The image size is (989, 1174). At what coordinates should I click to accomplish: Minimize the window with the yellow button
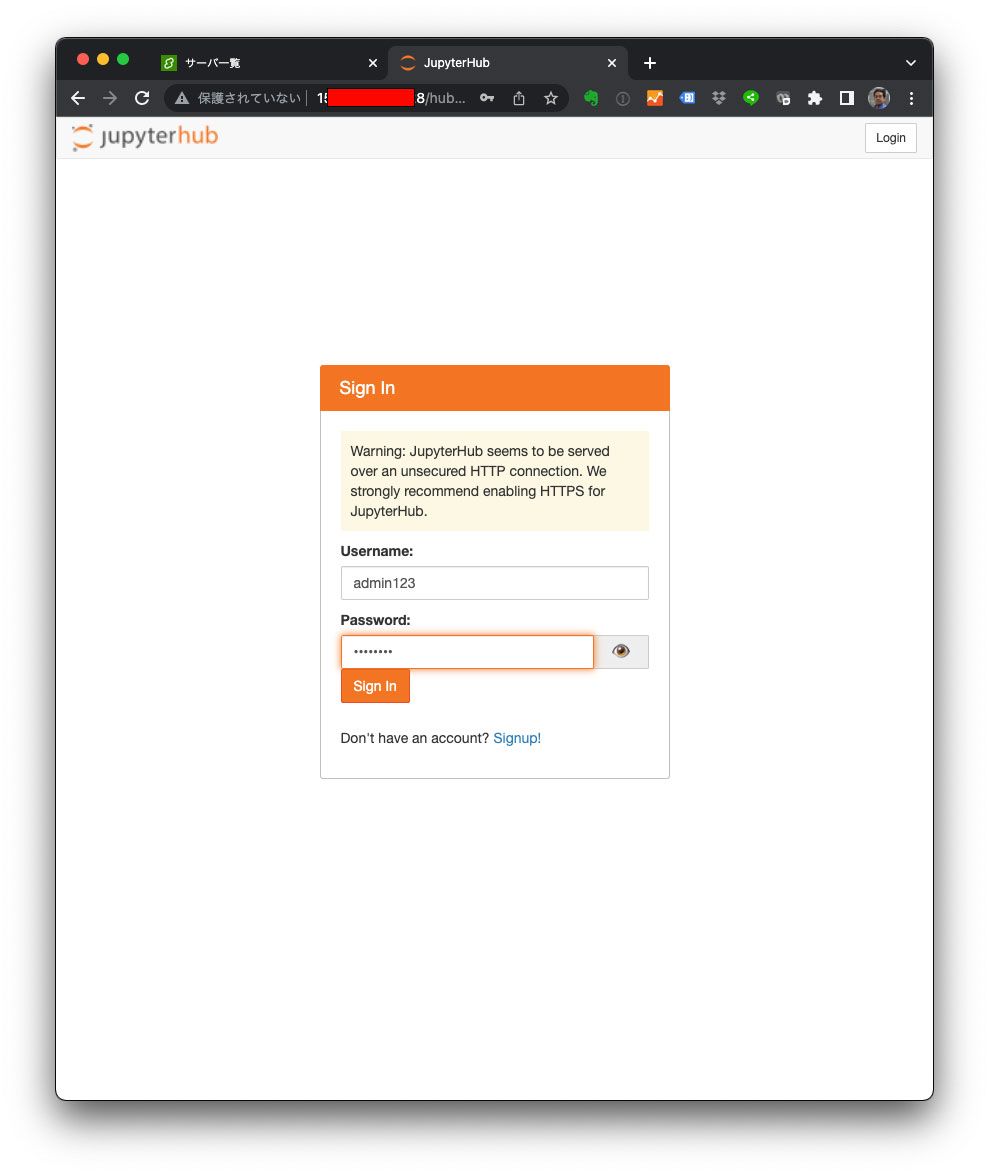click(x=103, y=59)
